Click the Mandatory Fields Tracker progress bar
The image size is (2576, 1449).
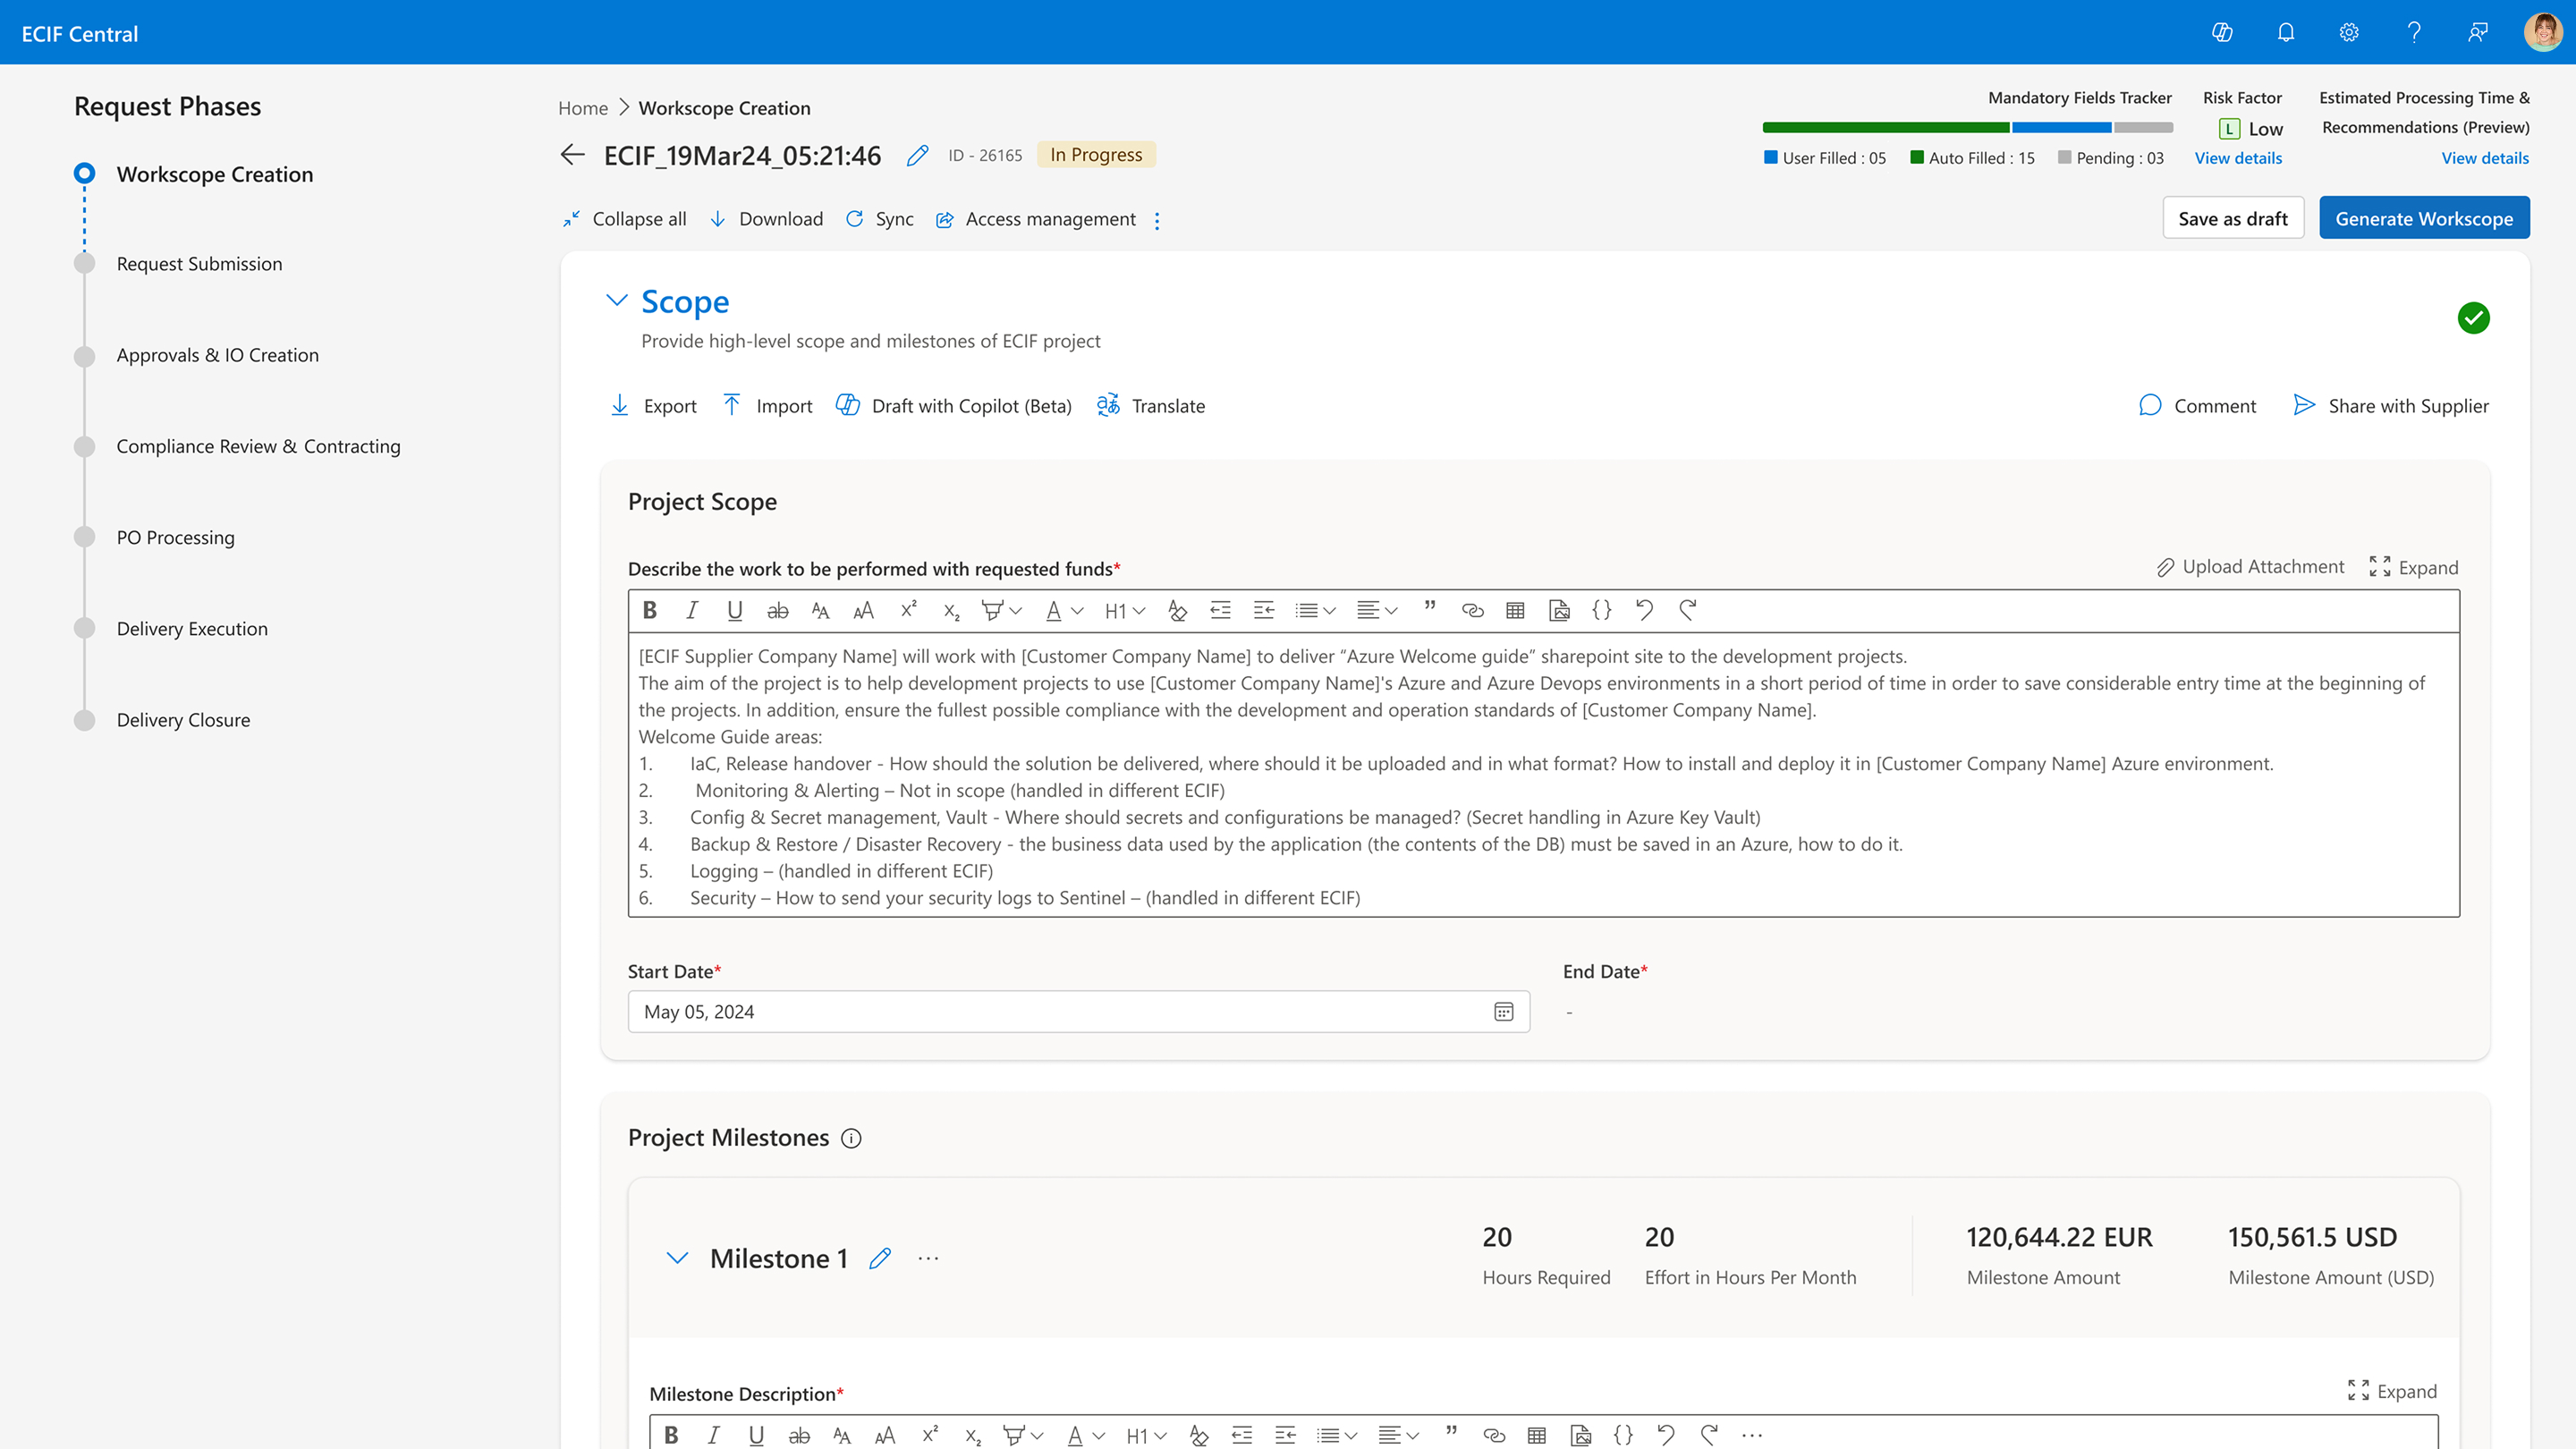1967,128
